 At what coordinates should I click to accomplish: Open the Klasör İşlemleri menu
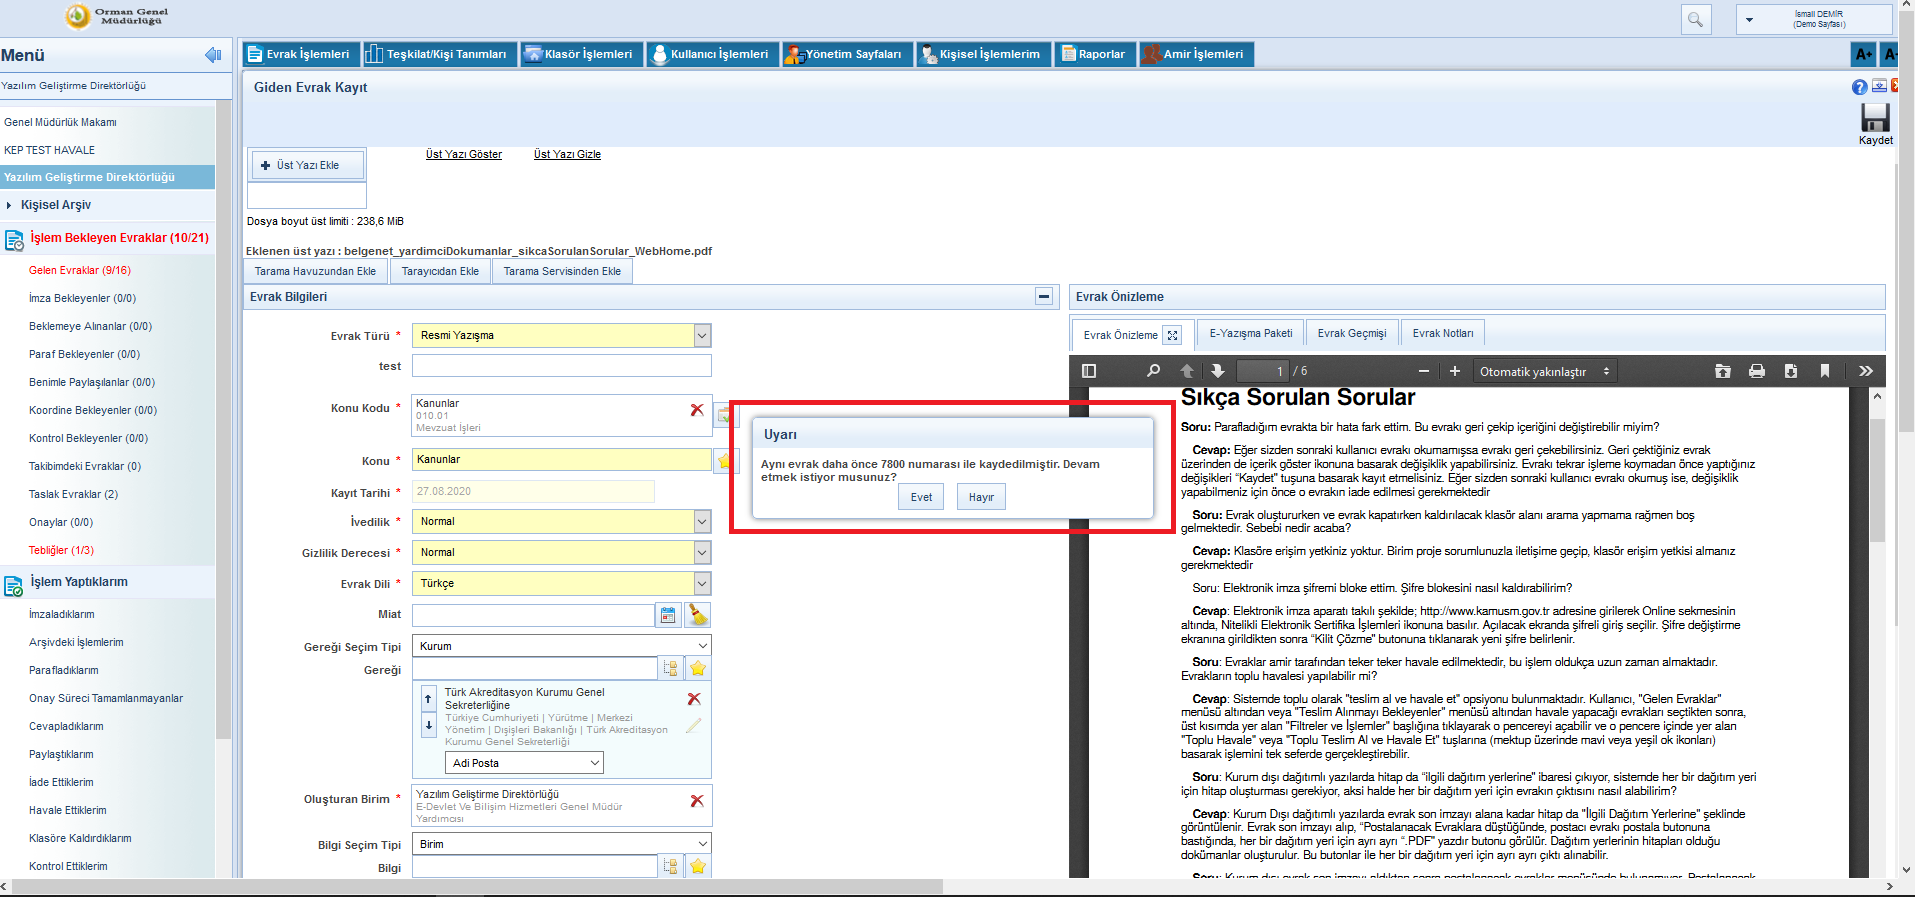click(x=579, y=54)
